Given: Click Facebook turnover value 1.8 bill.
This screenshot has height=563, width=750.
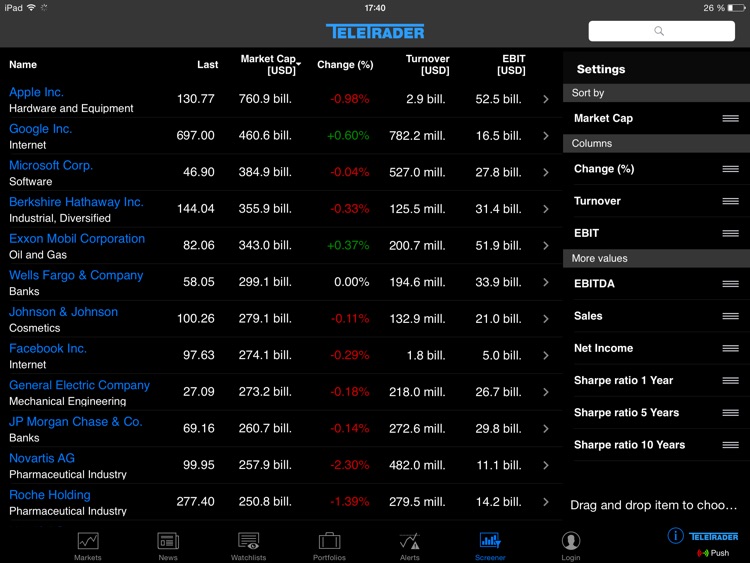Looking at the screenshot, I should (426, 355).
